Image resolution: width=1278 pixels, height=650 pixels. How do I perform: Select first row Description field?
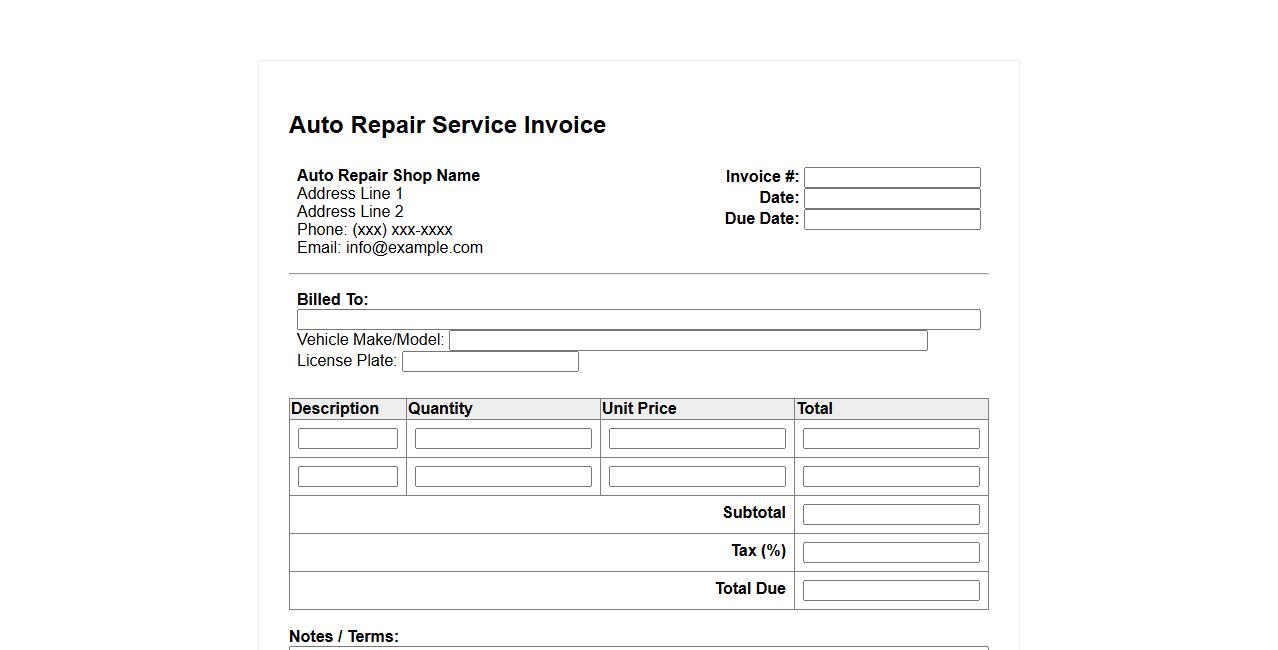348,438
